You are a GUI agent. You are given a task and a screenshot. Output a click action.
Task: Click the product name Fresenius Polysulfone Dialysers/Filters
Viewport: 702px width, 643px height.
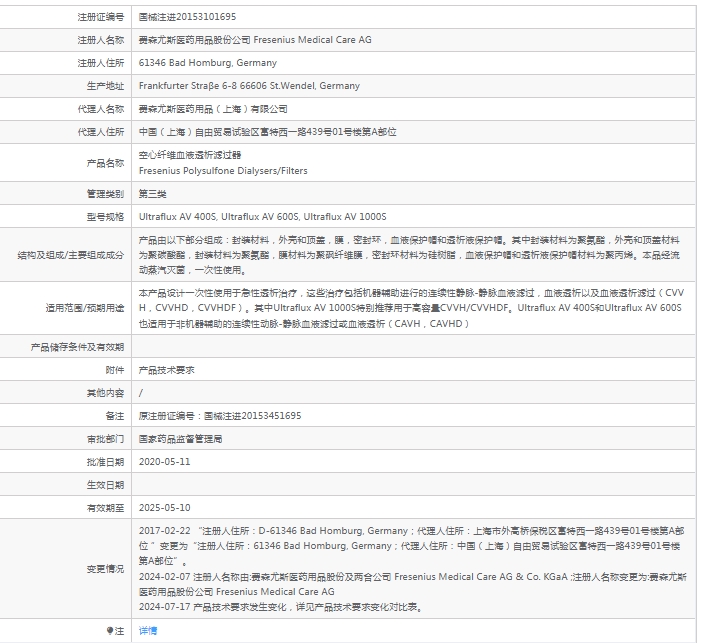pyautogui.click(x=223, y=171)
